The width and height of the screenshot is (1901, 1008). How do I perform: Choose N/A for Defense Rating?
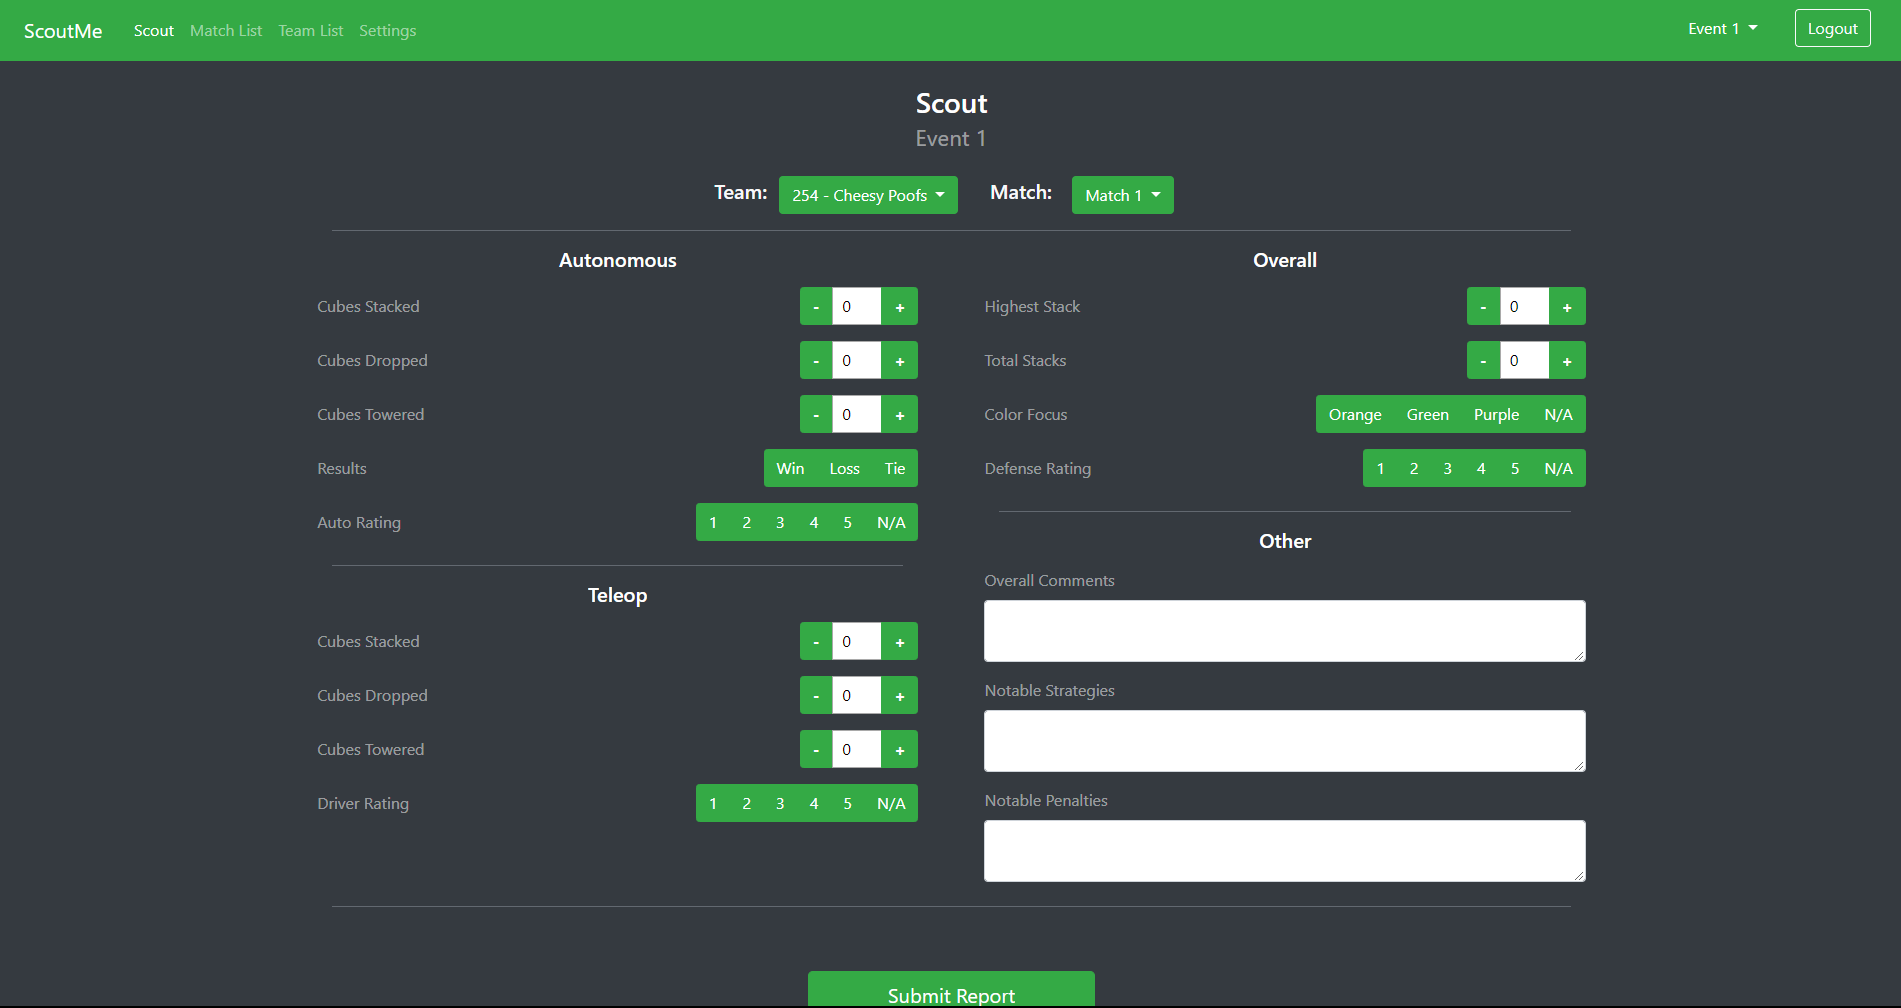(1558, 468)
